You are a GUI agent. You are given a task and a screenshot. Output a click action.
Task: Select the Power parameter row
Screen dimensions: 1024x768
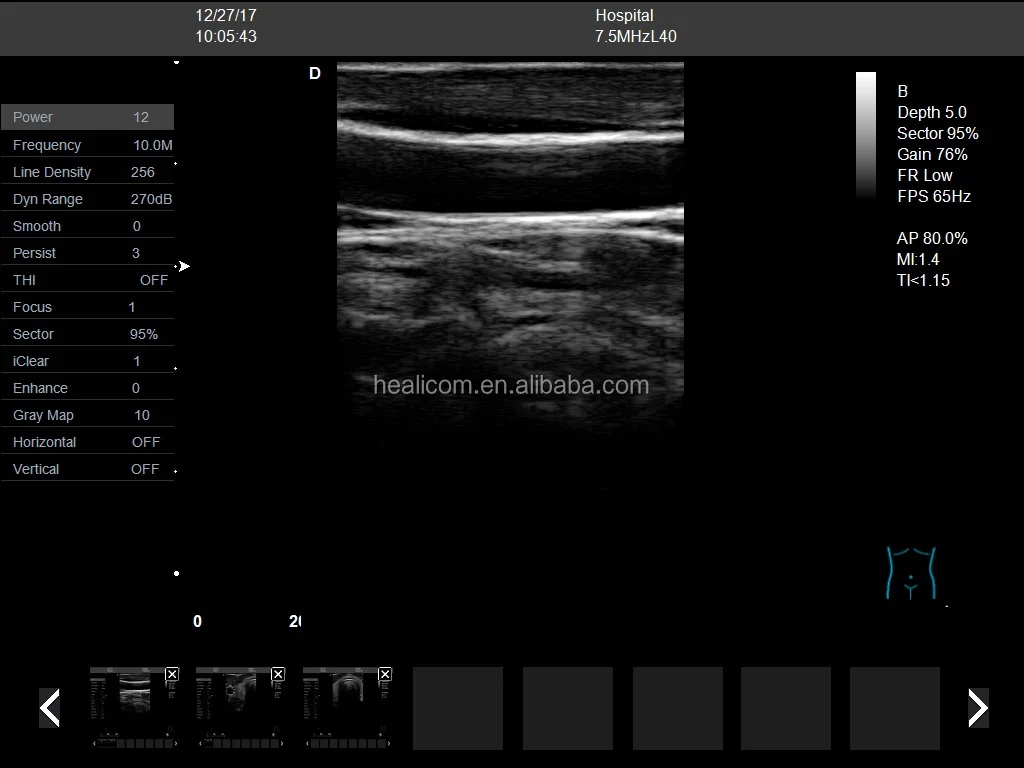[88, 117]
